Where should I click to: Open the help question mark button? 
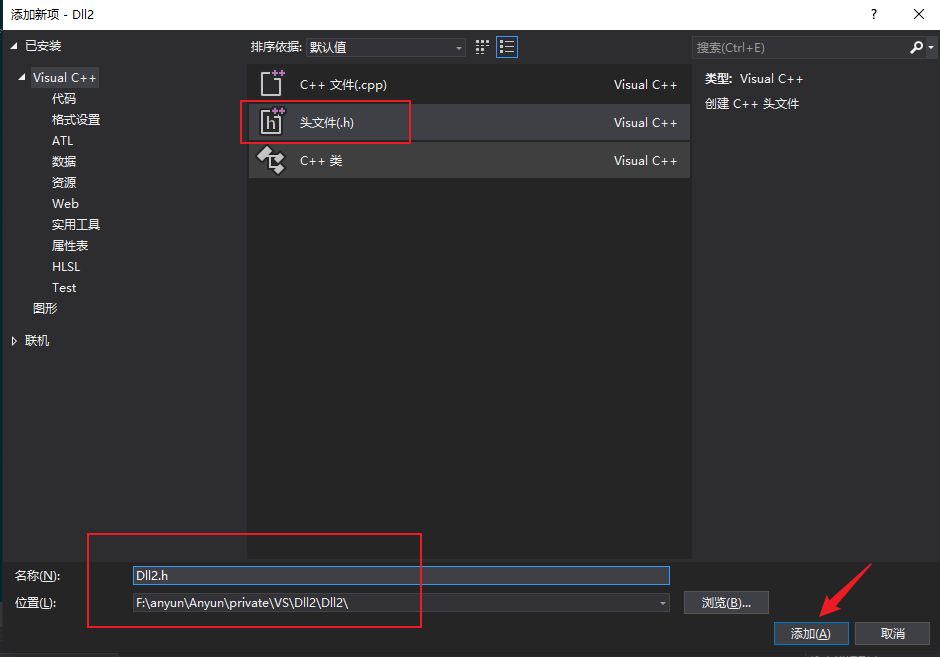point(873,14)
